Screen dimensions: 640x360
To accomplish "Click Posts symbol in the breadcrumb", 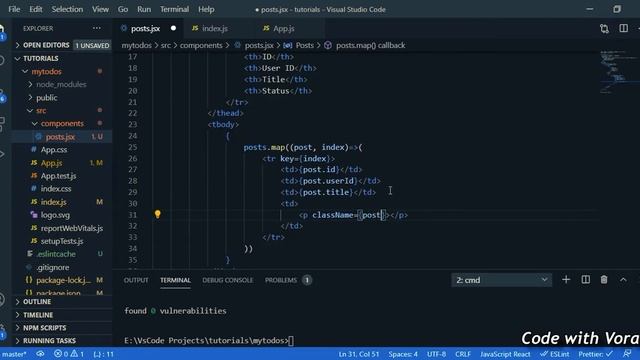I will [304, 45].
